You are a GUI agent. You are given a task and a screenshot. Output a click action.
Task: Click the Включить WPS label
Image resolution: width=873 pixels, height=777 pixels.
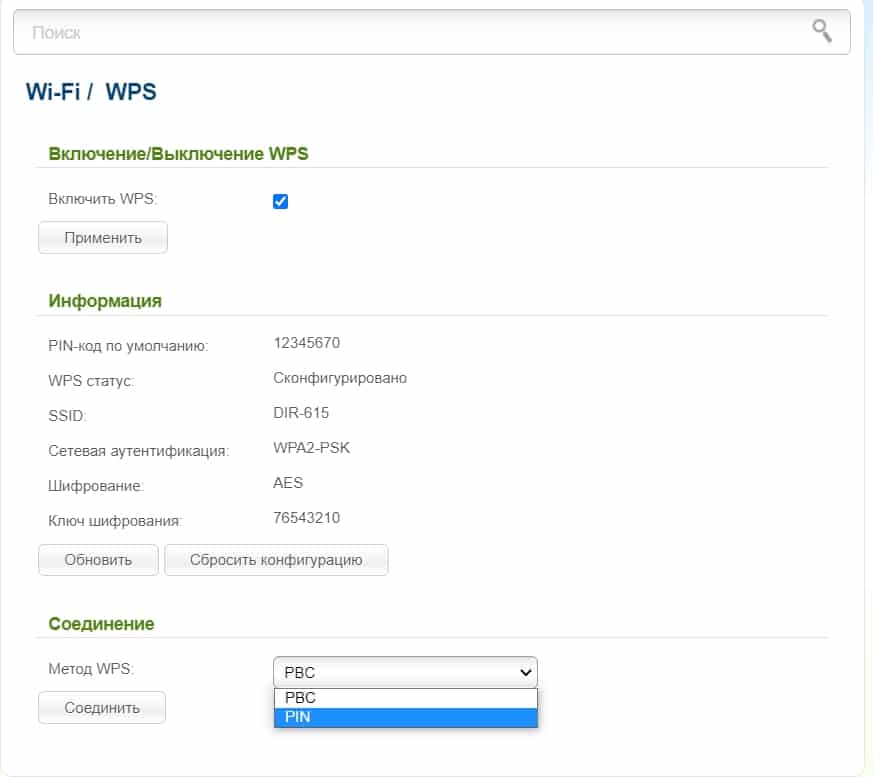(103, 199)
